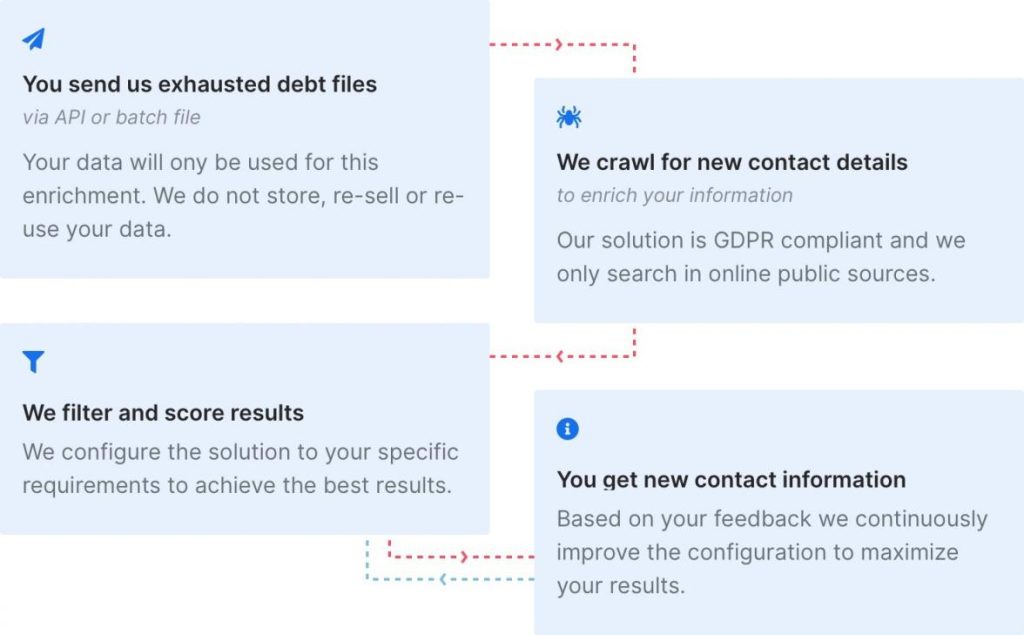Screen dimensions: 1024x635
Task: Click the heading 'We filter and score results'
Action: [163, 412]
